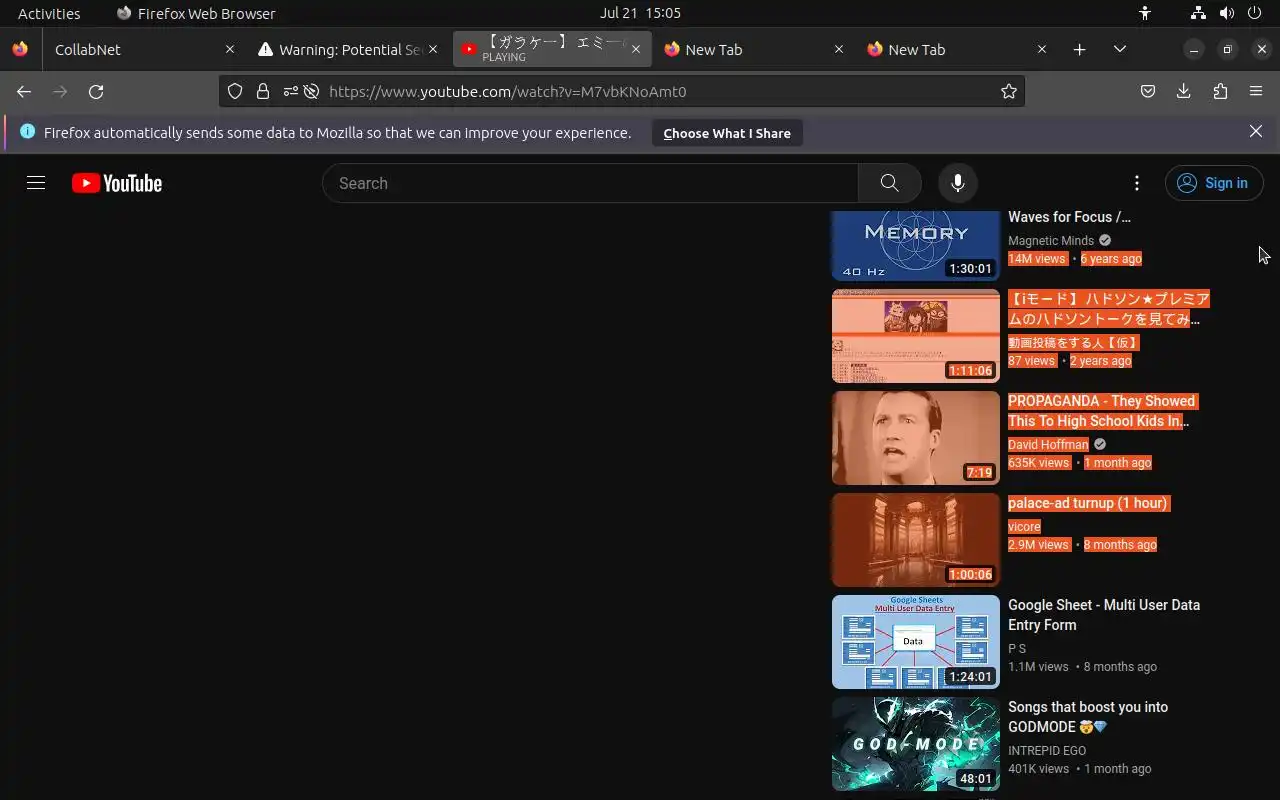Viewport: 1280px width, 800px height.
Task: Click the vicore channel name
Action: click(x=1024, y=526)
